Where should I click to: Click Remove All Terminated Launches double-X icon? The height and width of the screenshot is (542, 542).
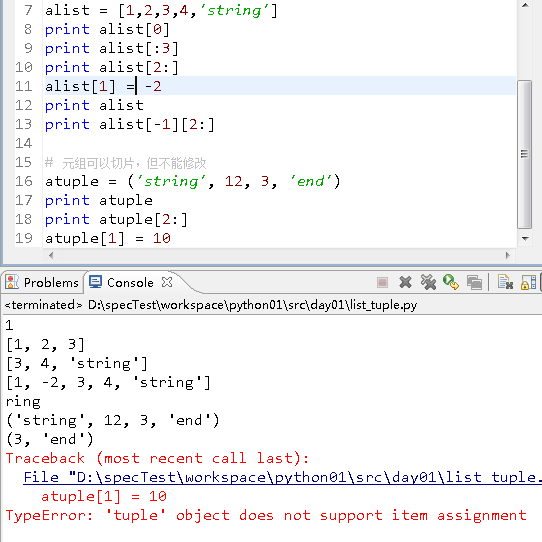click(429, 282)
